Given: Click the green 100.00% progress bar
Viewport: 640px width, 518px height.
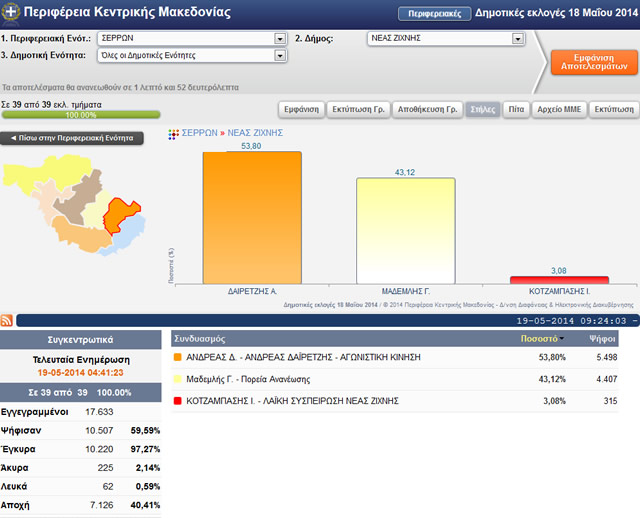Looking at the screenshot, I should (80, 115).
